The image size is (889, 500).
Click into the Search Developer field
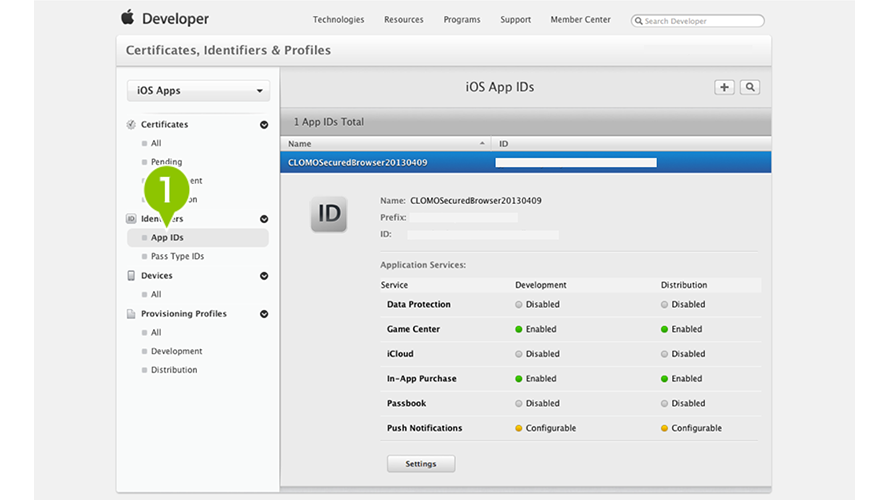[x=698, y=21]
